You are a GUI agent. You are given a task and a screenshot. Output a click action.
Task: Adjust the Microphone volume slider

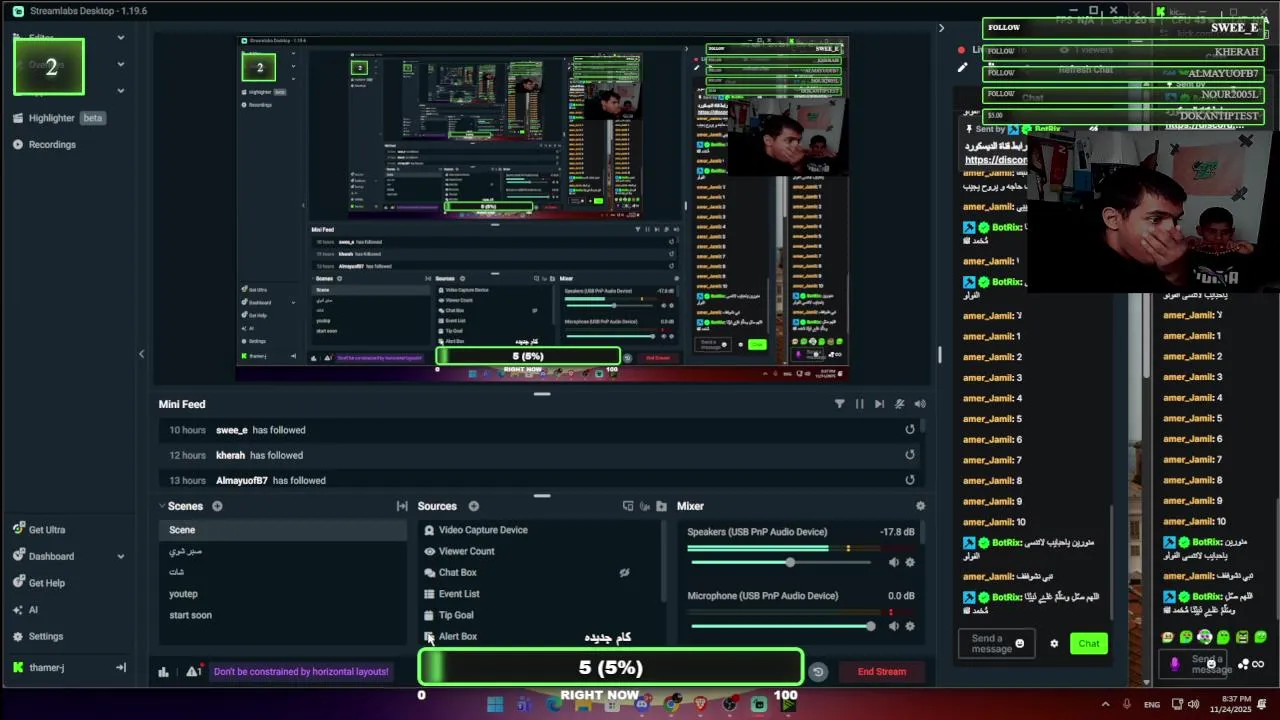[783, 626]
